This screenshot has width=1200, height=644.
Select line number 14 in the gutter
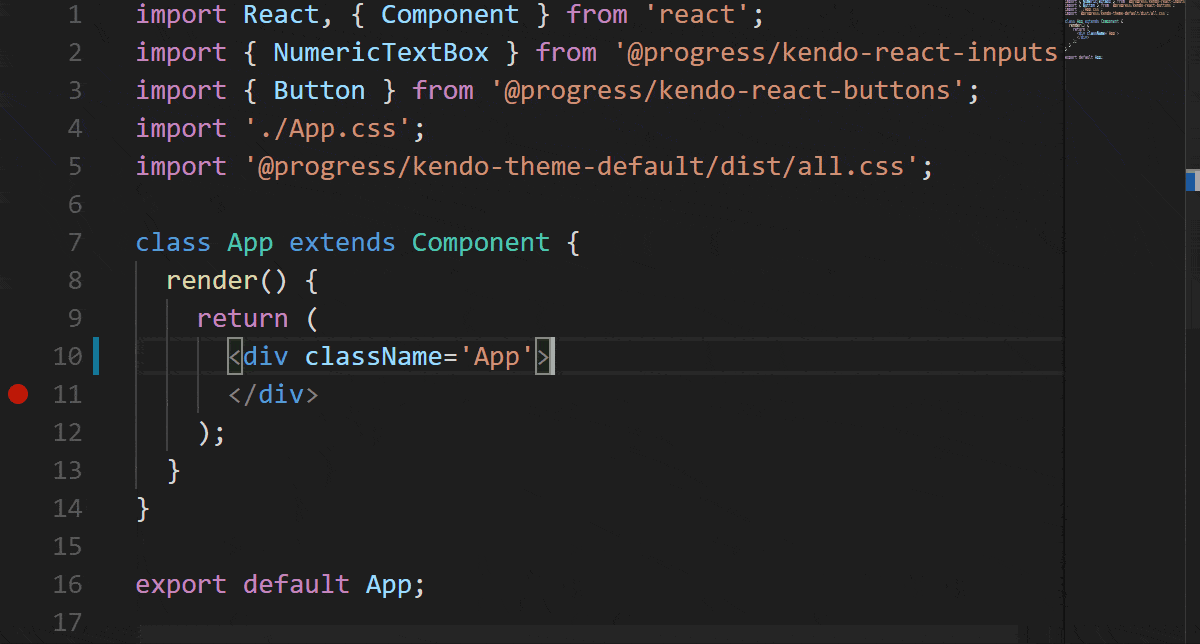tap(68, 509)
